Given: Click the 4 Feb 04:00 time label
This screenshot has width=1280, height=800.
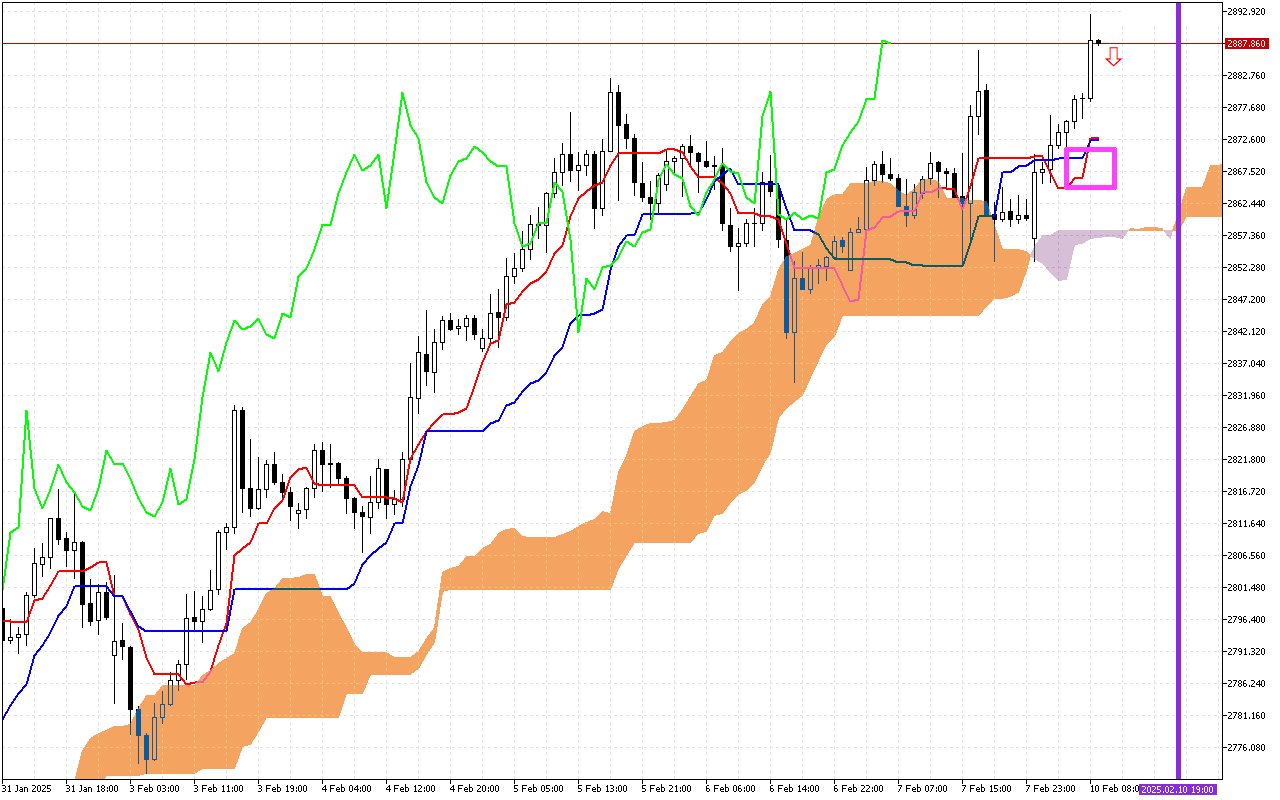Looking at the screenshot, I should 348,789.
